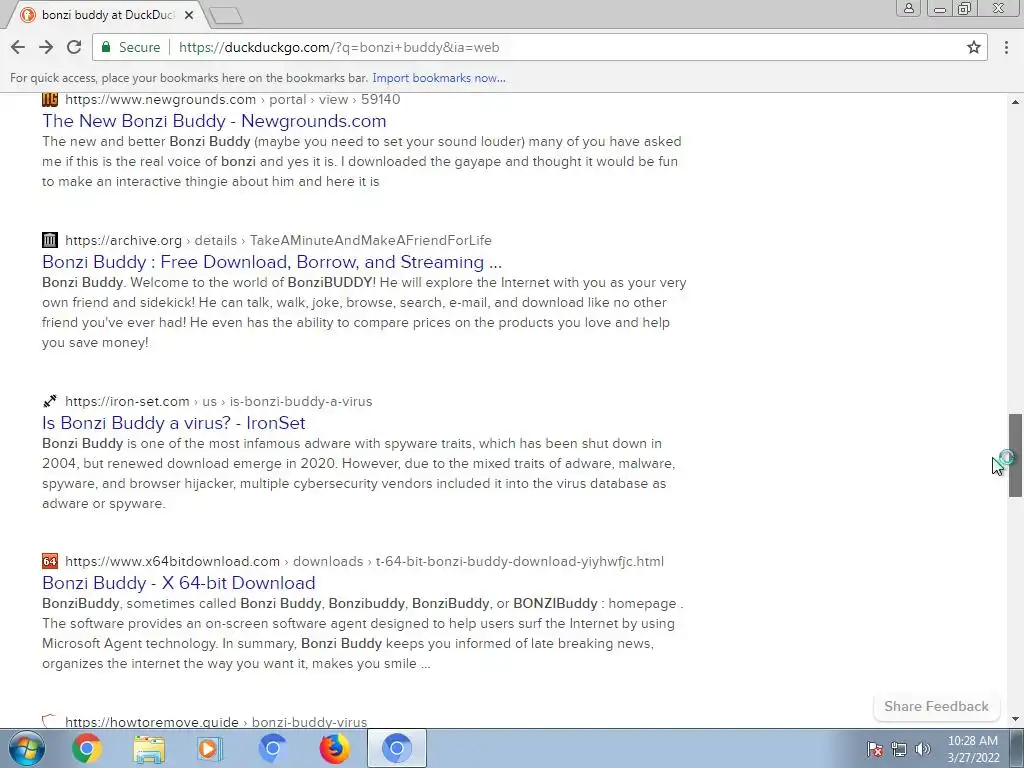Click Share Feedback button
Screen dimensions: 1024x768
[x=936, y=706]
